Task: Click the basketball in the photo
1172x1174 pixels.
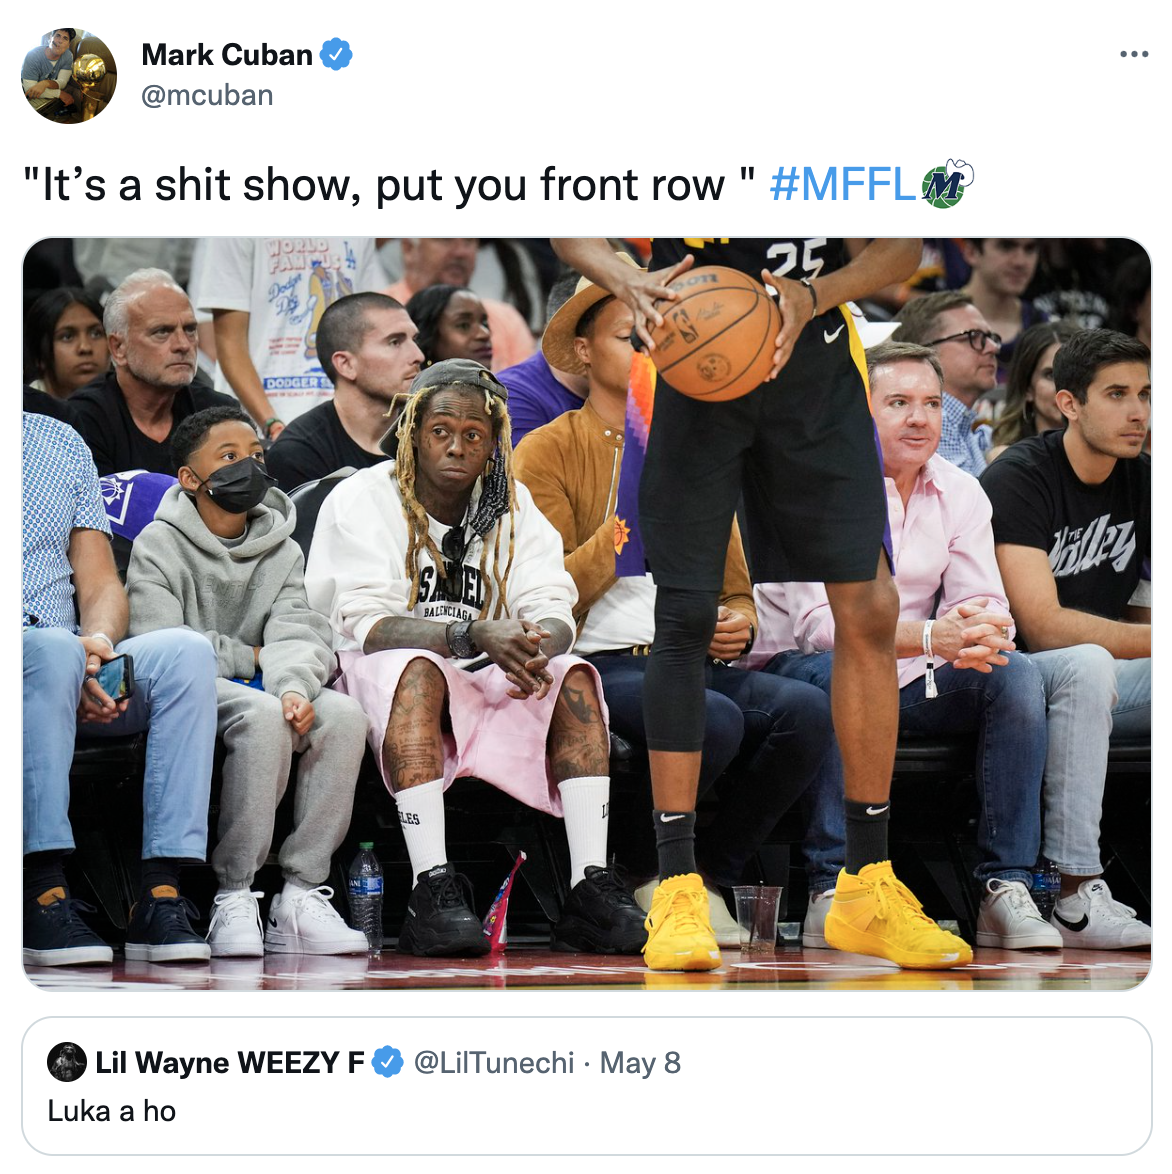Action: [715, 333]
